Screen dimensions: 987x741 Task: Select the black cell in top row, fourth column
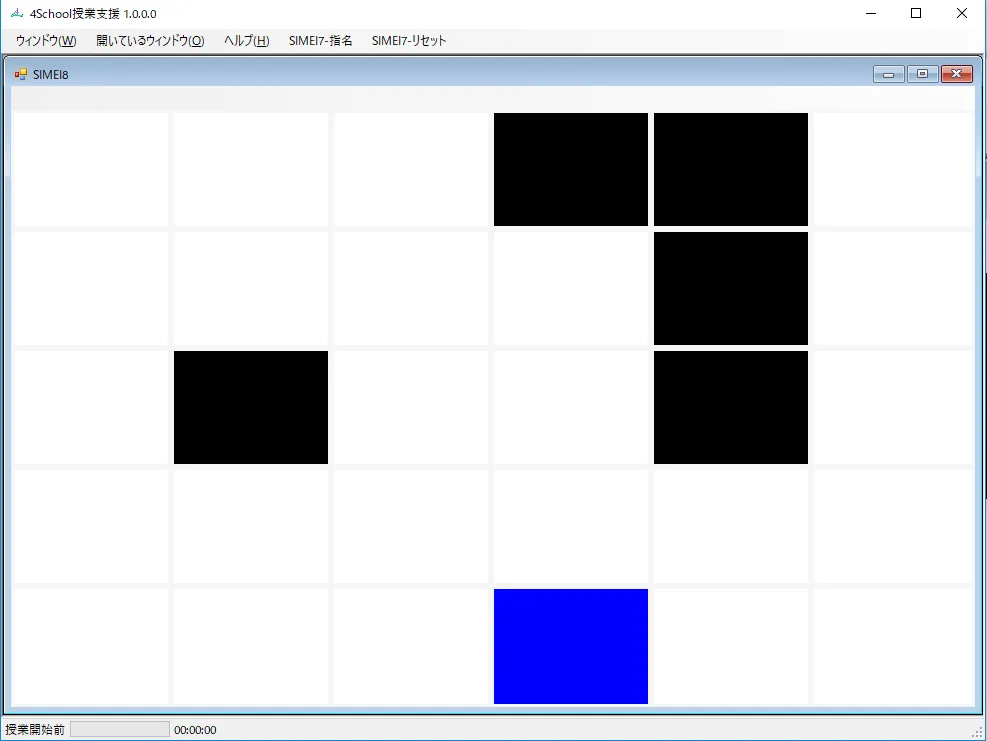571,169
